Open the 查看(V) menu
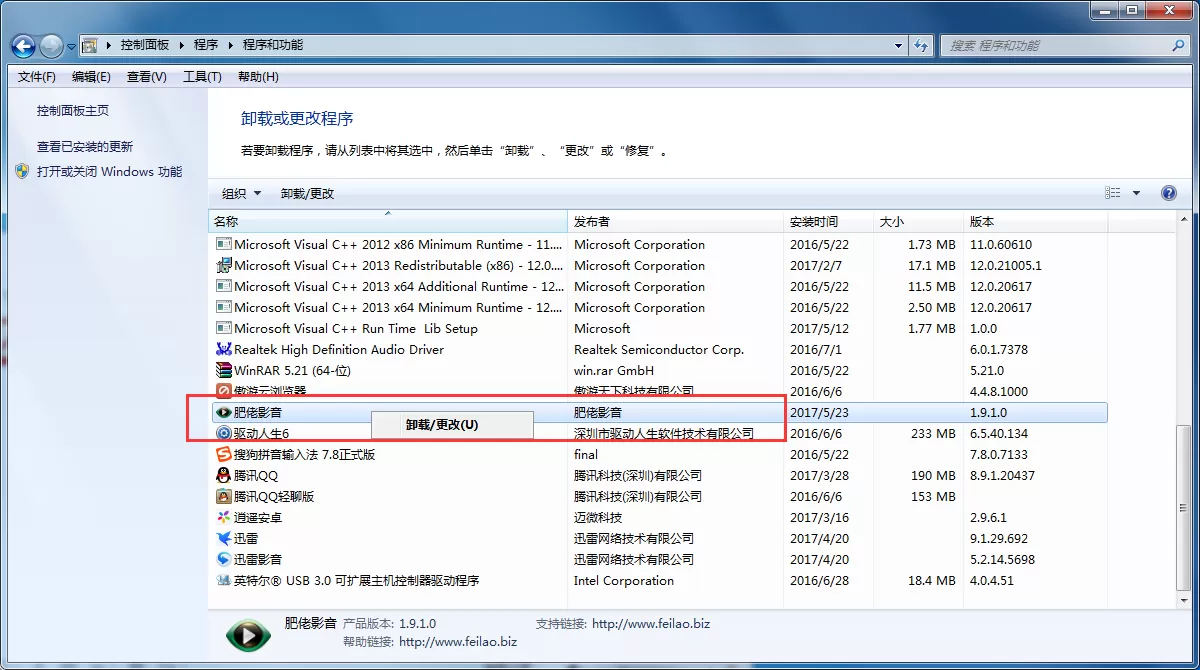Screen dimensions: 1200x670 pos(147,77)
